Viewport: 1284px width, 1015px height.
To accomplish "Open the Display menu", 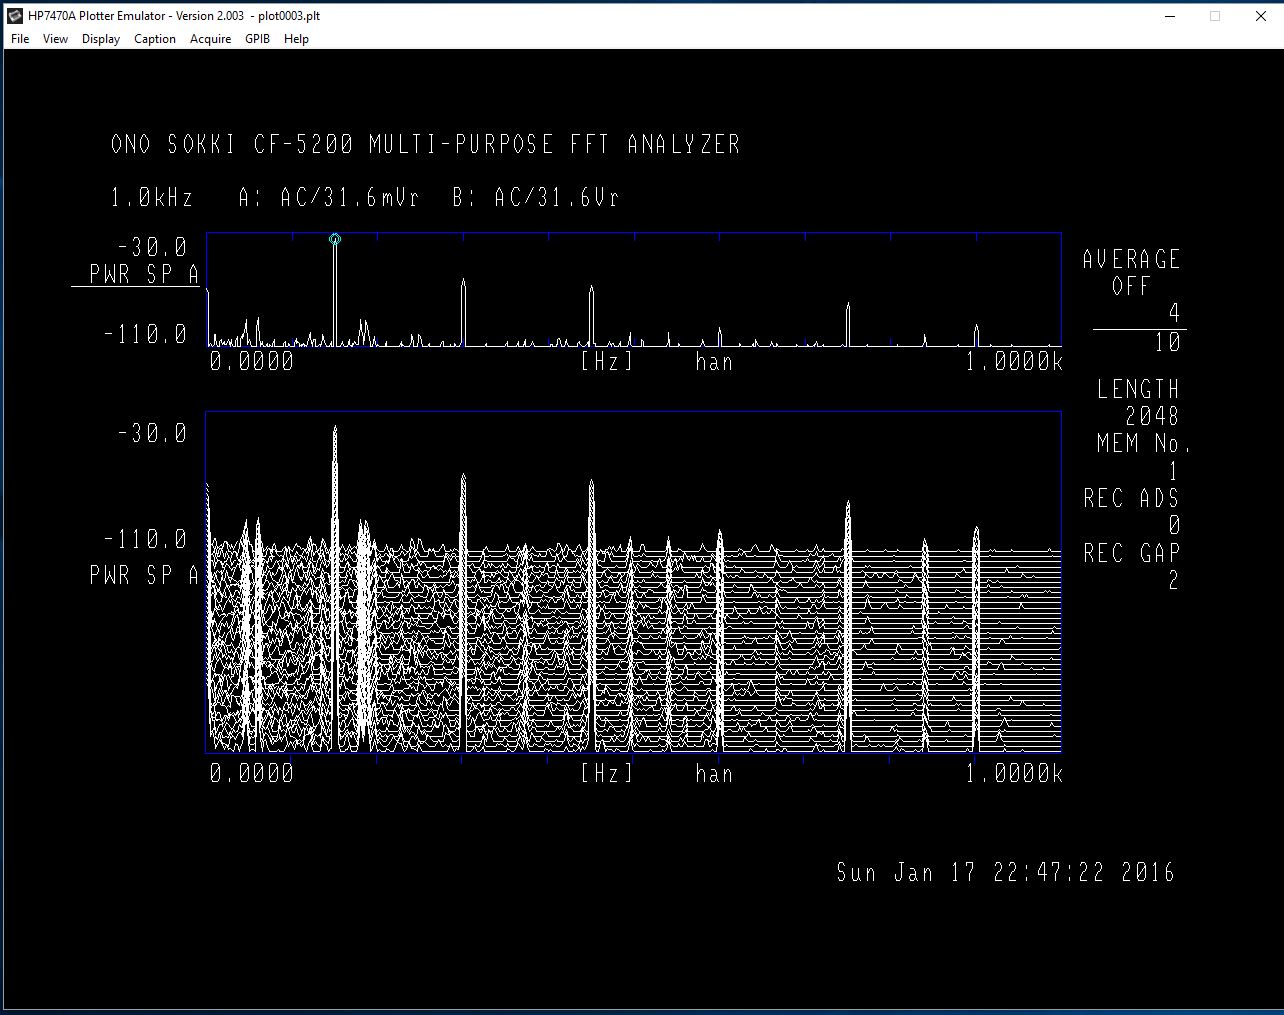I will coord(101,39).
